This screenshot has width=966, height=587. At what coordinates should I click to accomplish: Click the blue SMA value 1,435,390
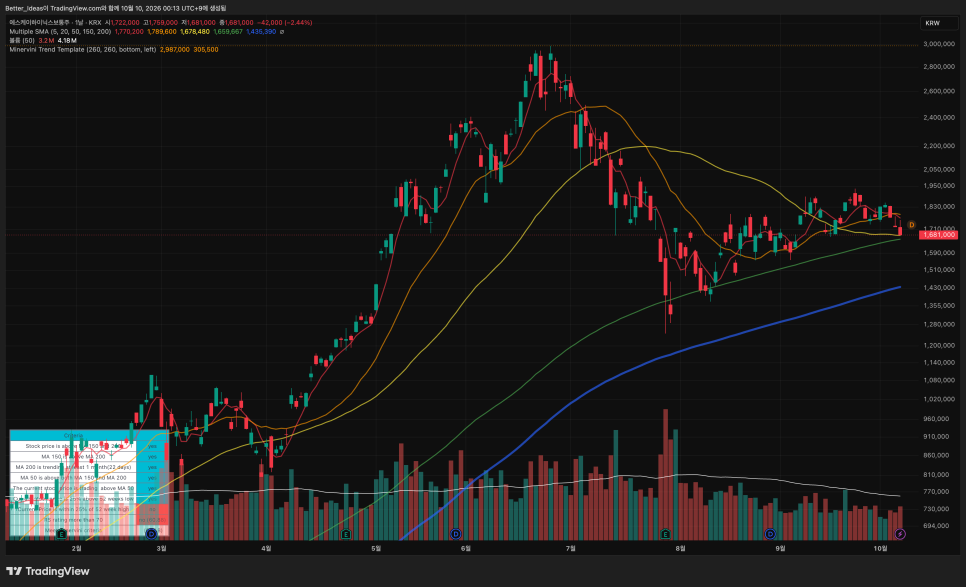pyautogui.click(x=261, y=31)
